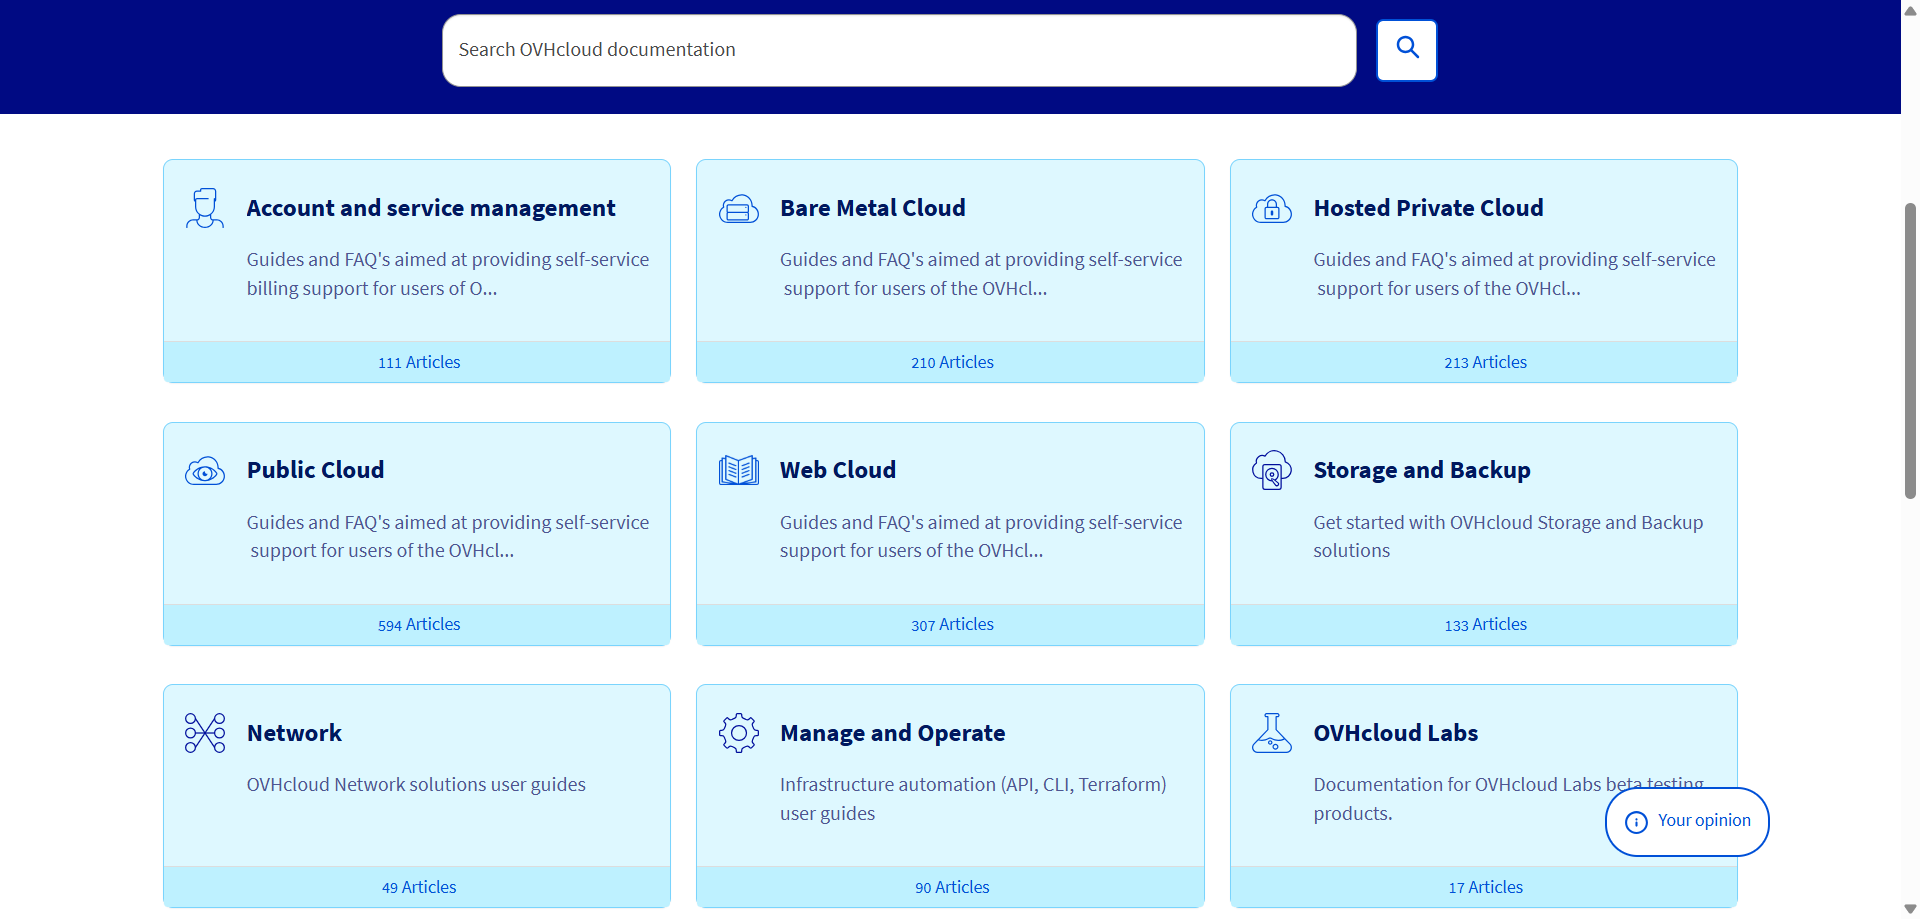View the 49 Articles link
Viewport: 1920px width, 919px height.
[x=419, y=887]
